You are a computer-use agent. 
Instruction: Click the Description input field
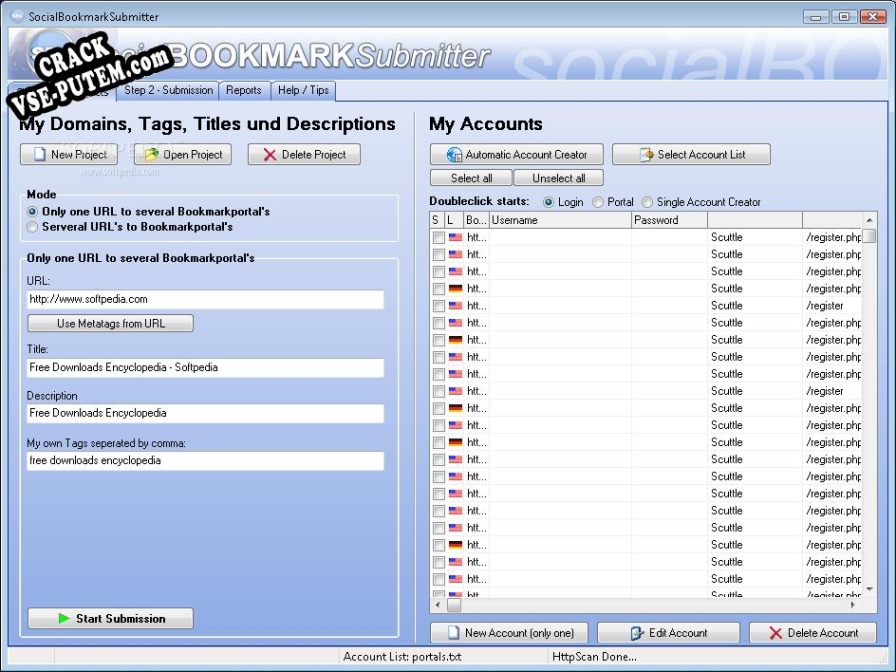[205, 413]
